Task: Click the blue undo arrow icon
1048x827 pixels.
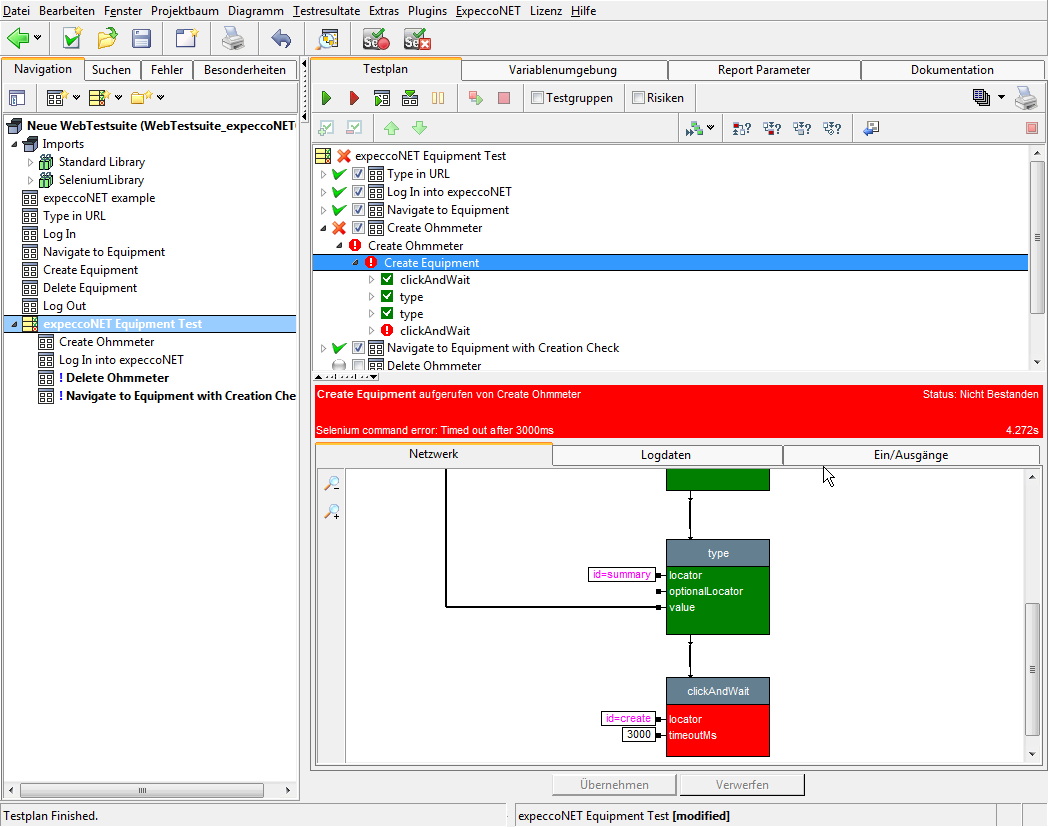Action: coord(281,39)
